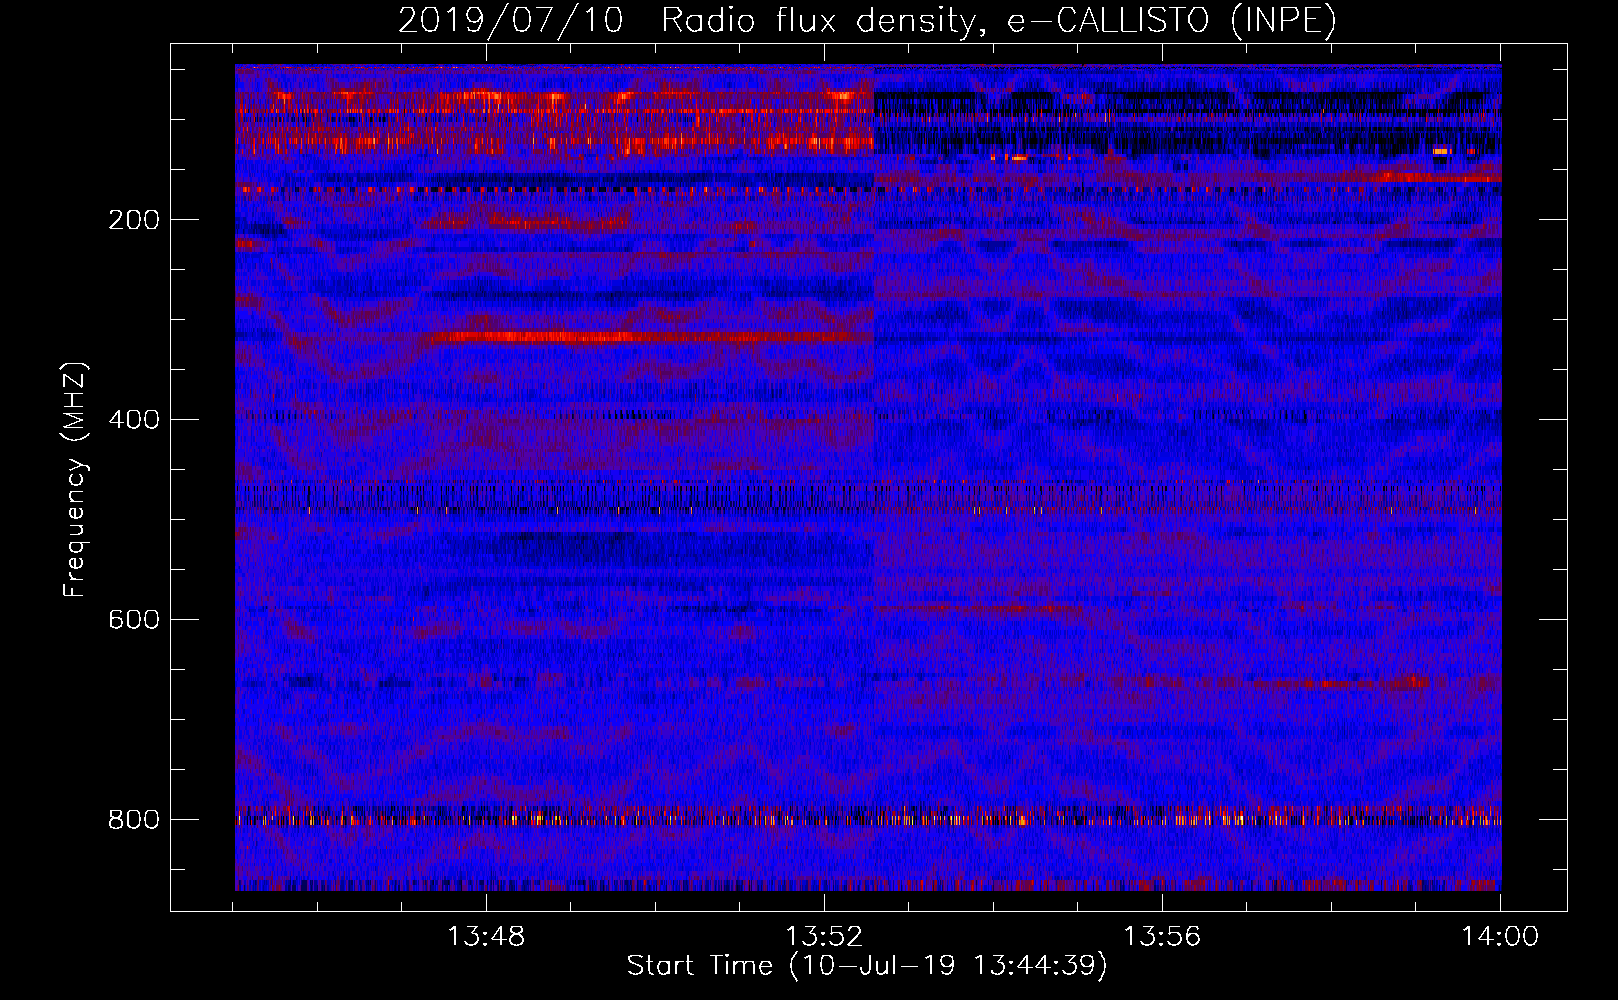Viewport: 1618px width, 1000px height.
Task: Click the 13:56 time tick label
Action: (x=1161, y=937)
